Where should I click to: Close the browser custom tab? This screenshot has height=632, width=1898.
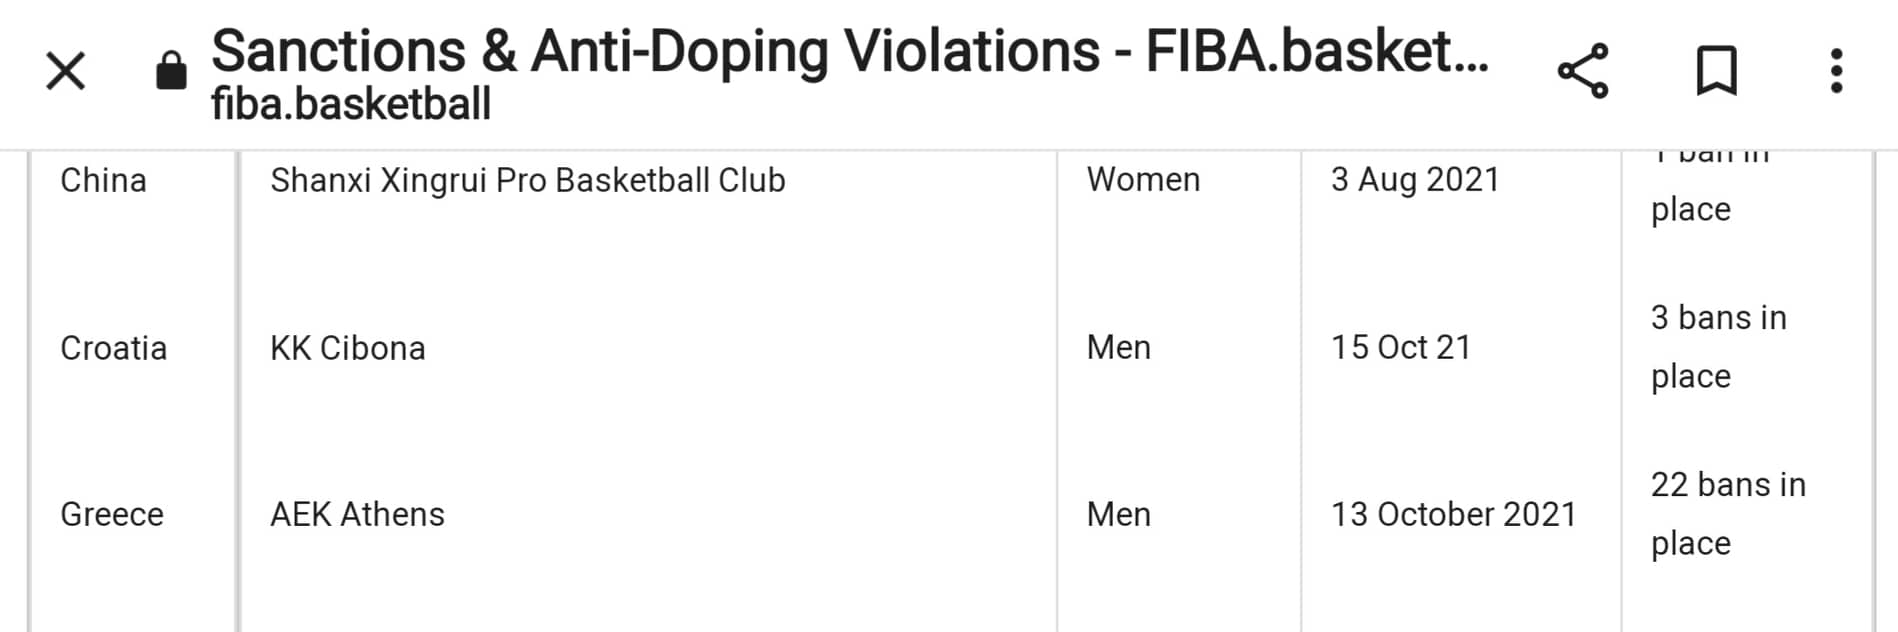pos(66,71)
